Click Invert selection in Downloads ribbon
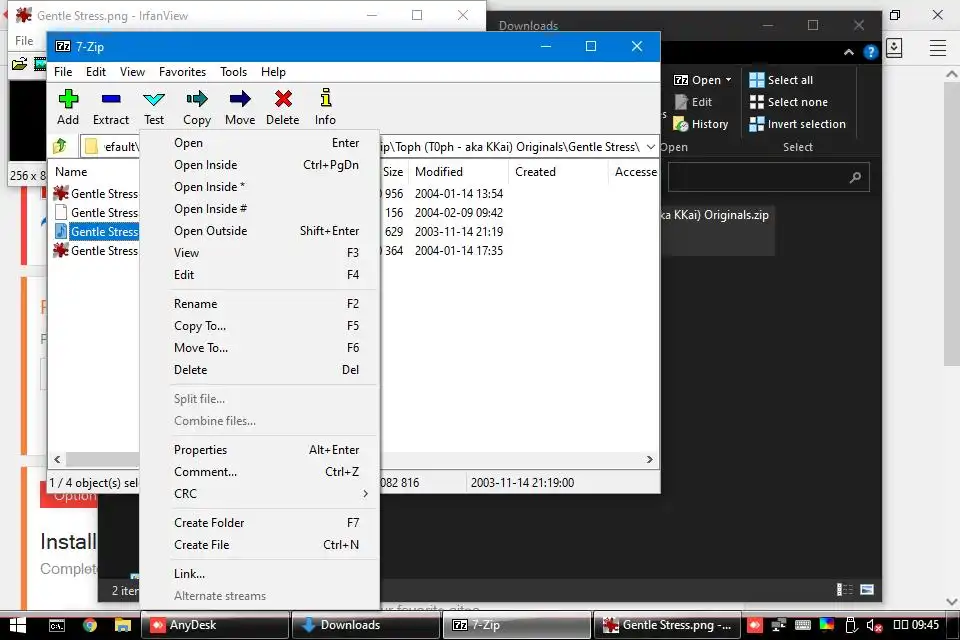Image resolution: width=960 pixels, height=640 pixels. [798, 124]
